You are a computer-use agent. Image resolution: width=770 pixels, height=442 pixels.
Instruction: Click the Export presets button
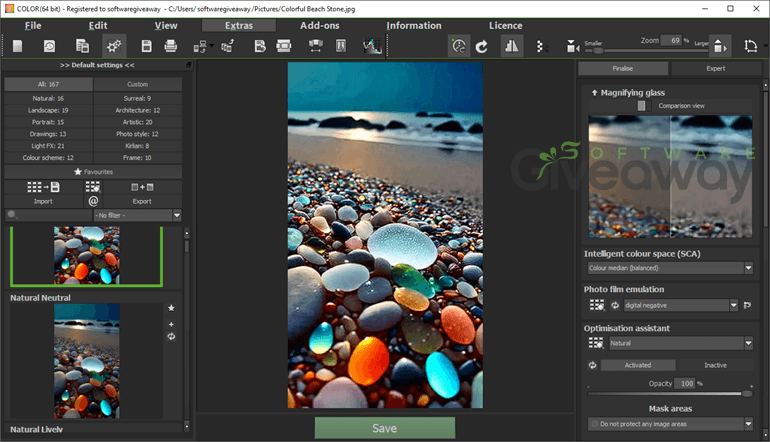click(142, 193)
